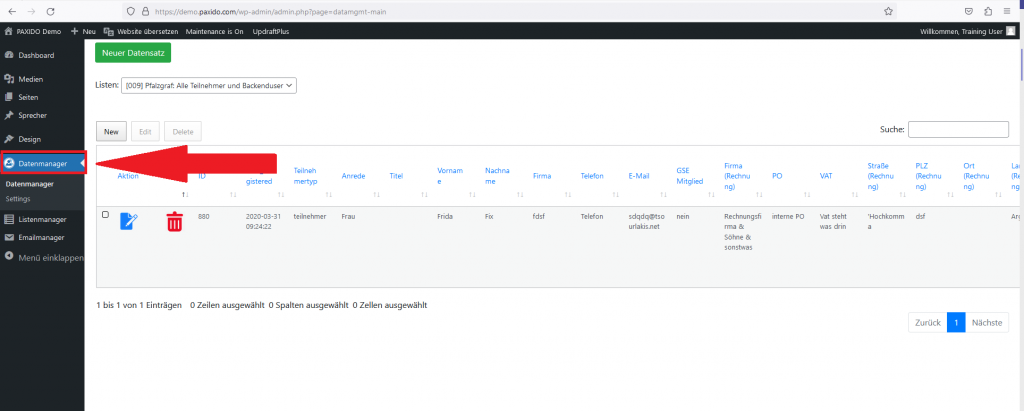This screenshot has width=1024, height=411.
Task: Open the Firefox hamburger menu
Action: click(x=1009, y=10)
